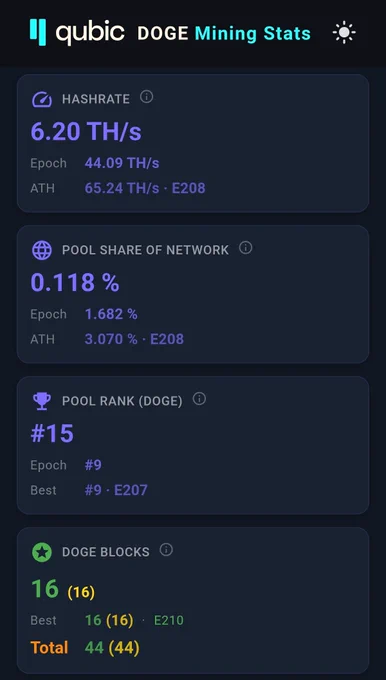Show info for Pool Share of Network

(245, 248)
